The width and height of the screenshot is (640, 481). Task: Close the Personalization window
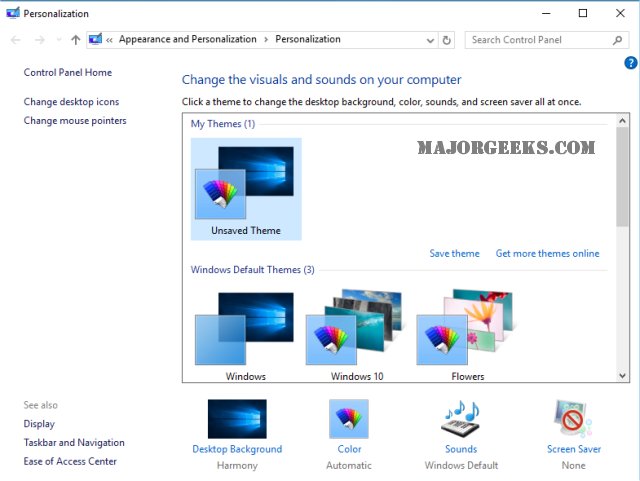(620, 13)
